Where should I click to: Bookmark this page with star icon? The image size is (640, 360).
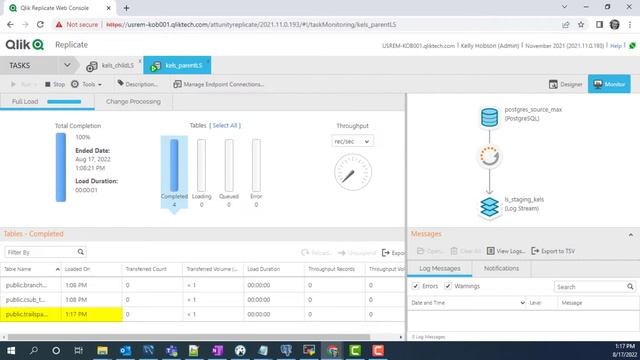click(581, 24)
